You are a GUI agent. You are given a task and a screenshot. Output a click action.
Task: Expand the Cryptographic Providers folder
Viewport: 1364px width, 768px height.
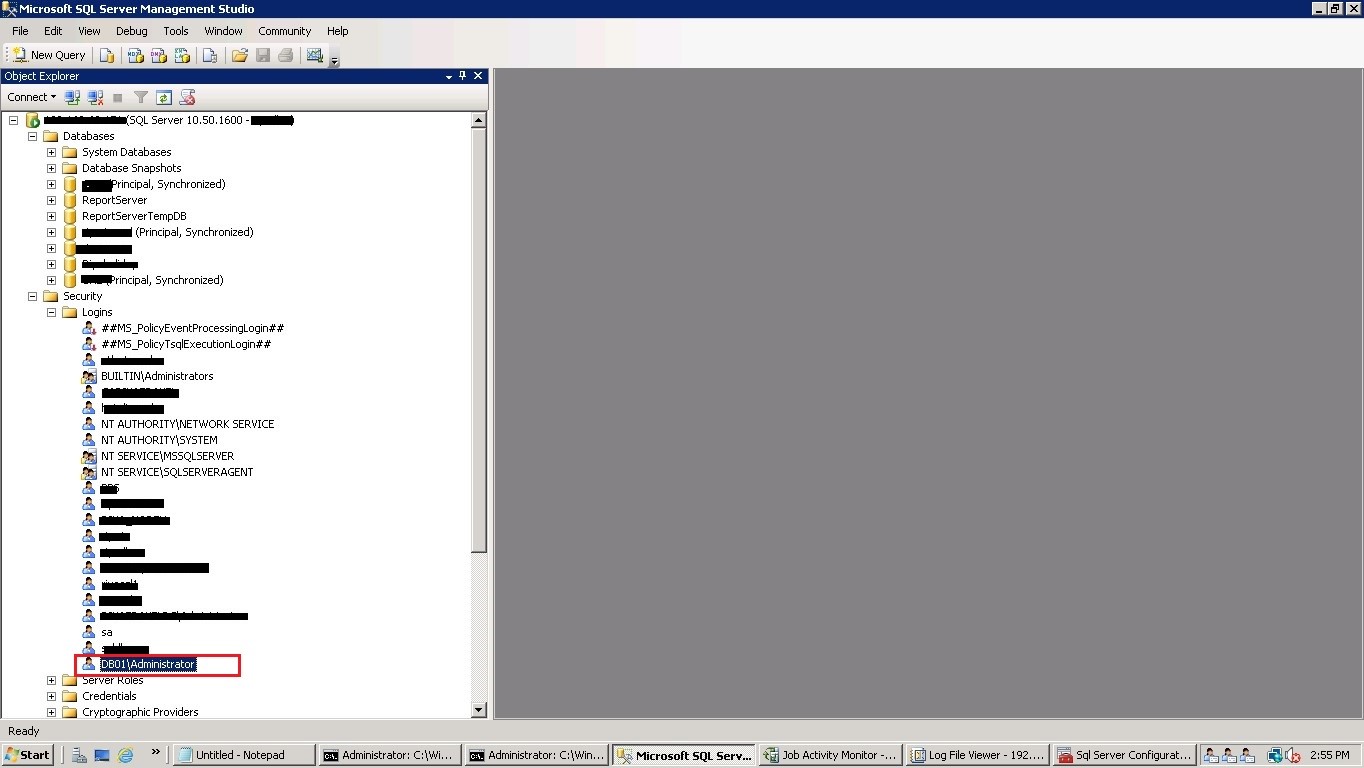(x=51, y=712)
